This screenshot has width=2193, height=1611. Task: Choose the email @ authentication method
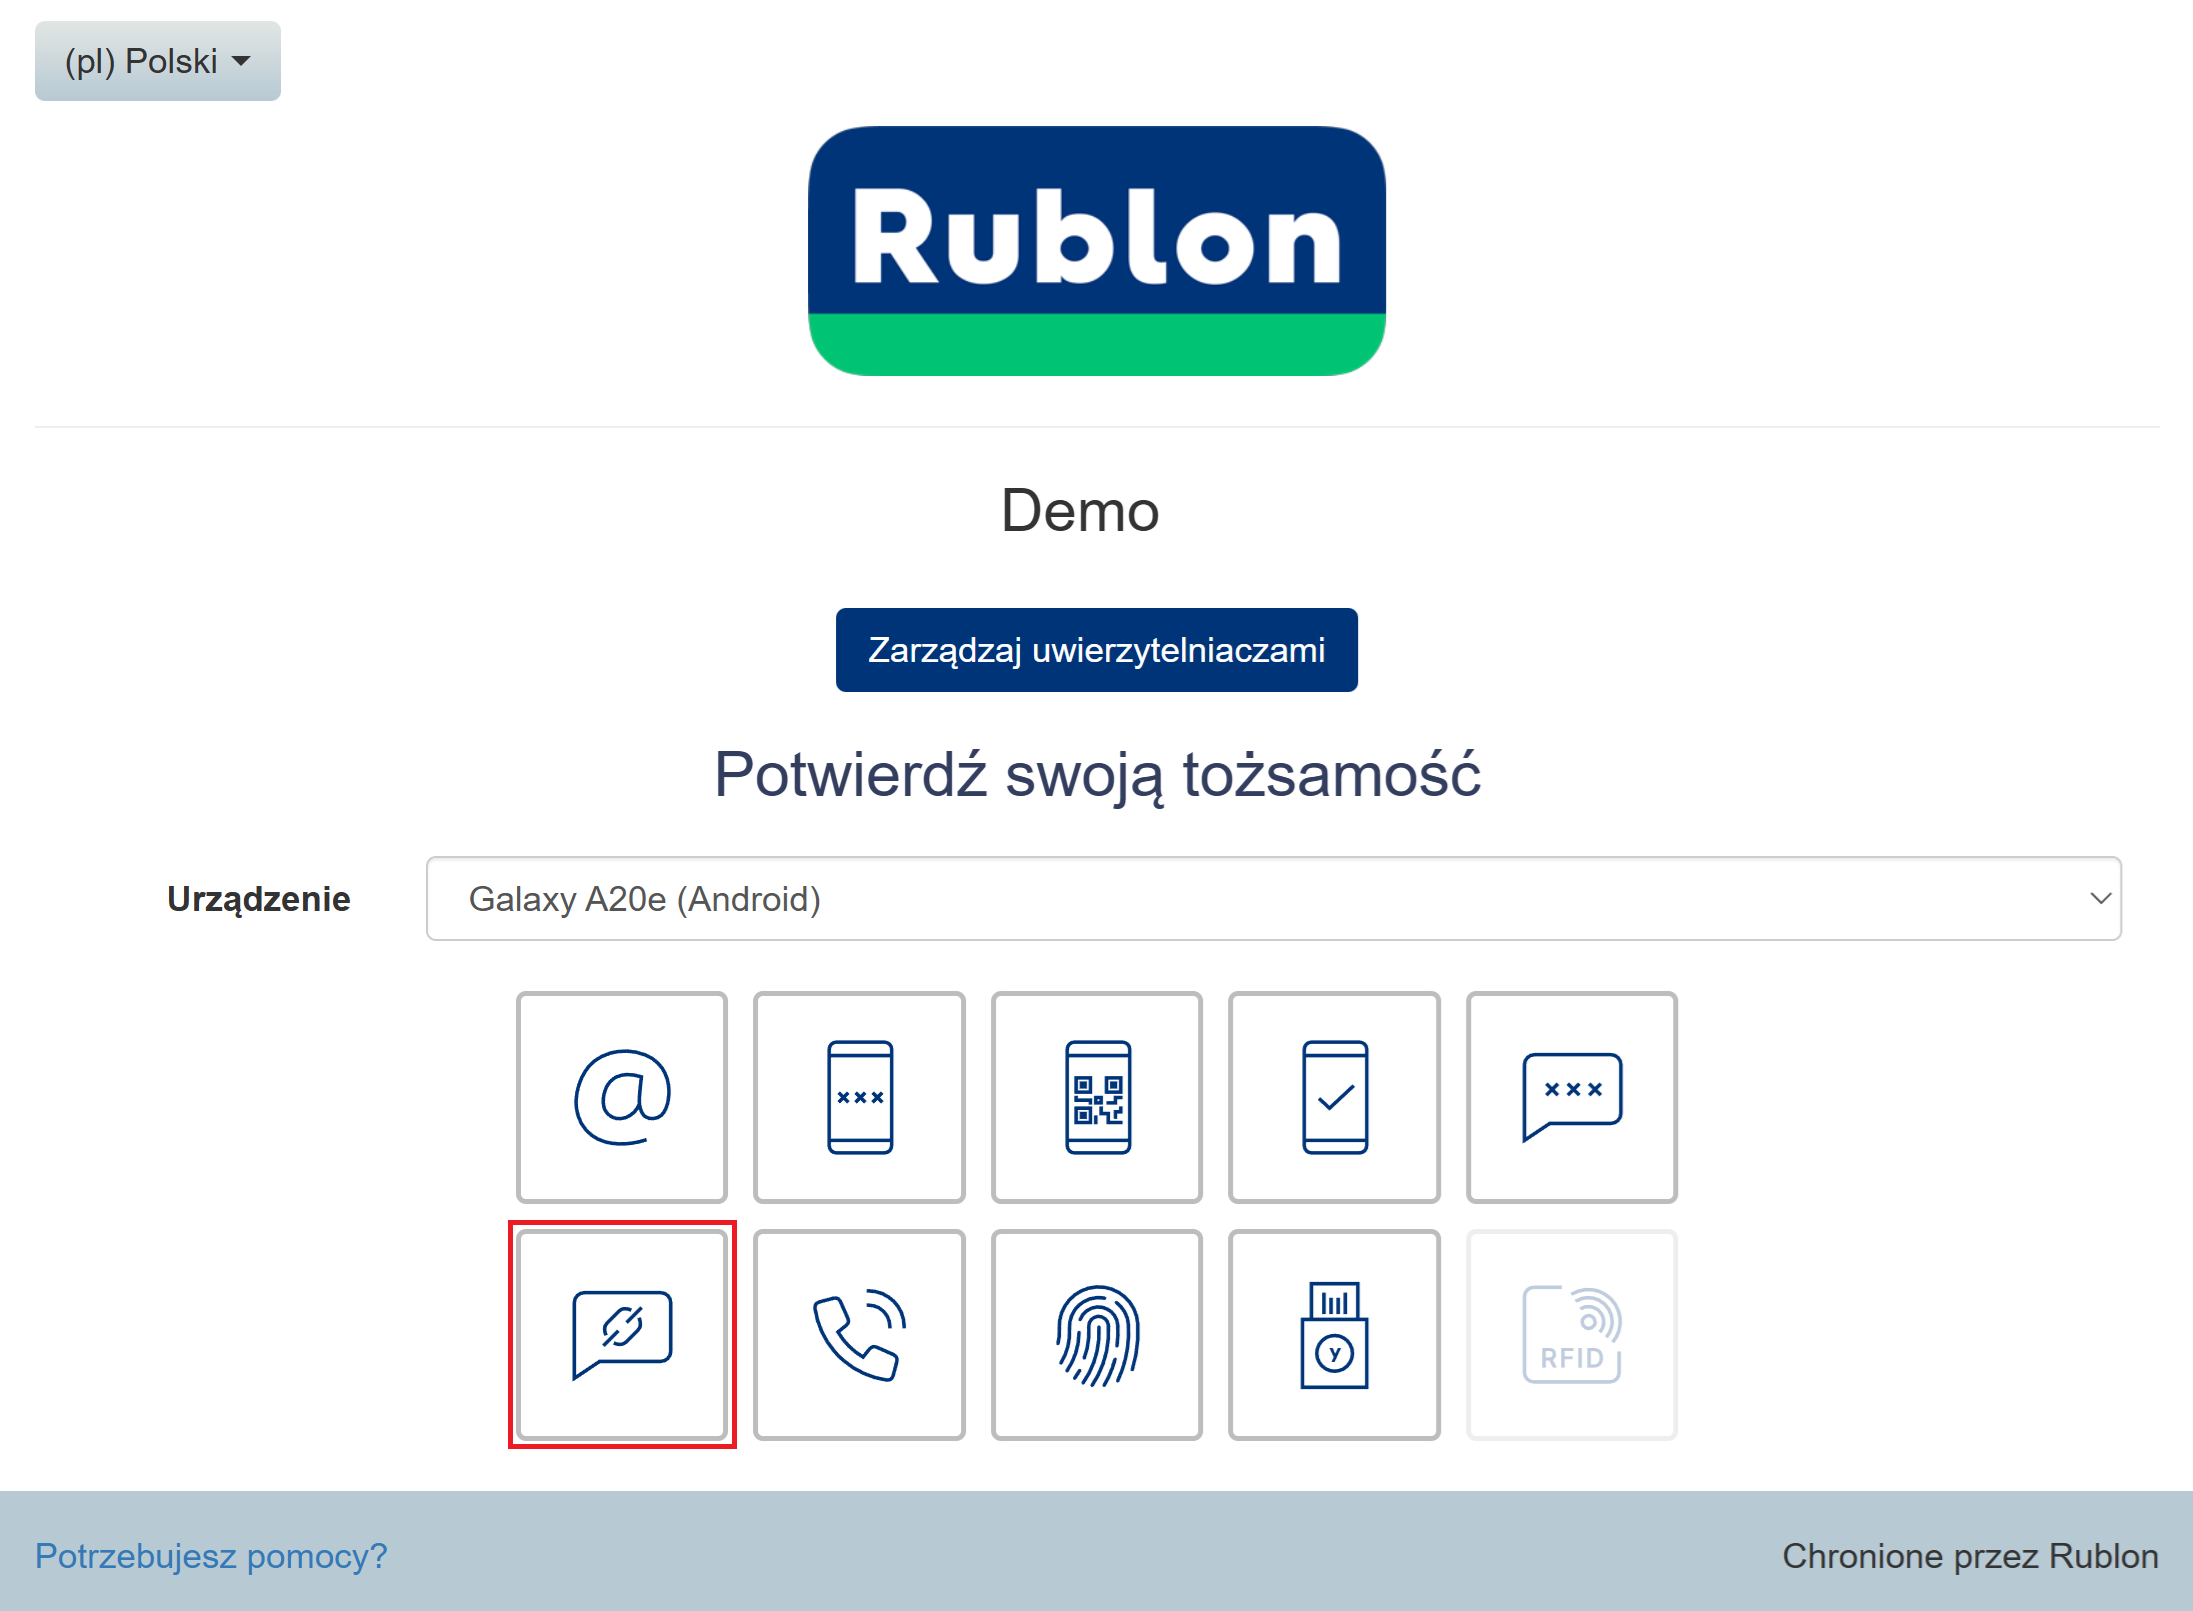(x=621, y=1097)
